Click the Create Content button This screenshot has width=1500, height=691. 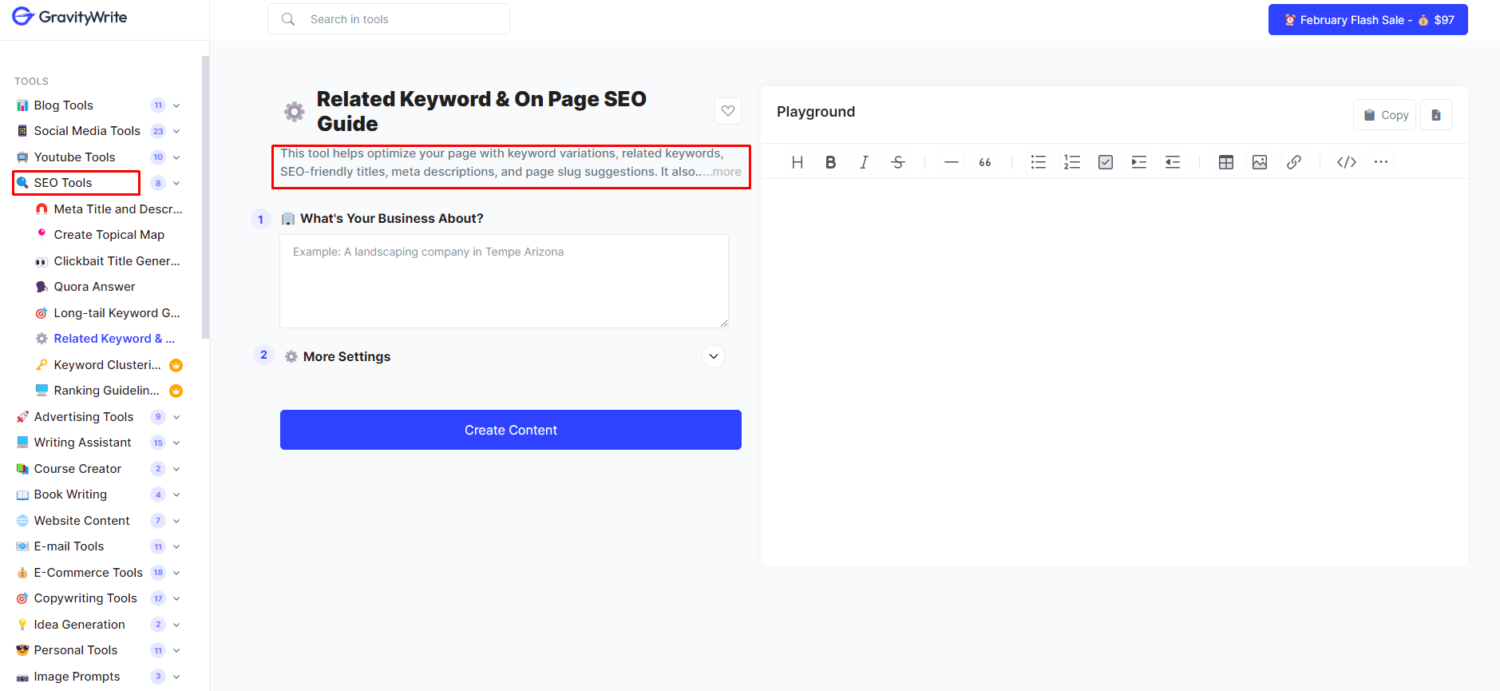(x=510, y=430)
